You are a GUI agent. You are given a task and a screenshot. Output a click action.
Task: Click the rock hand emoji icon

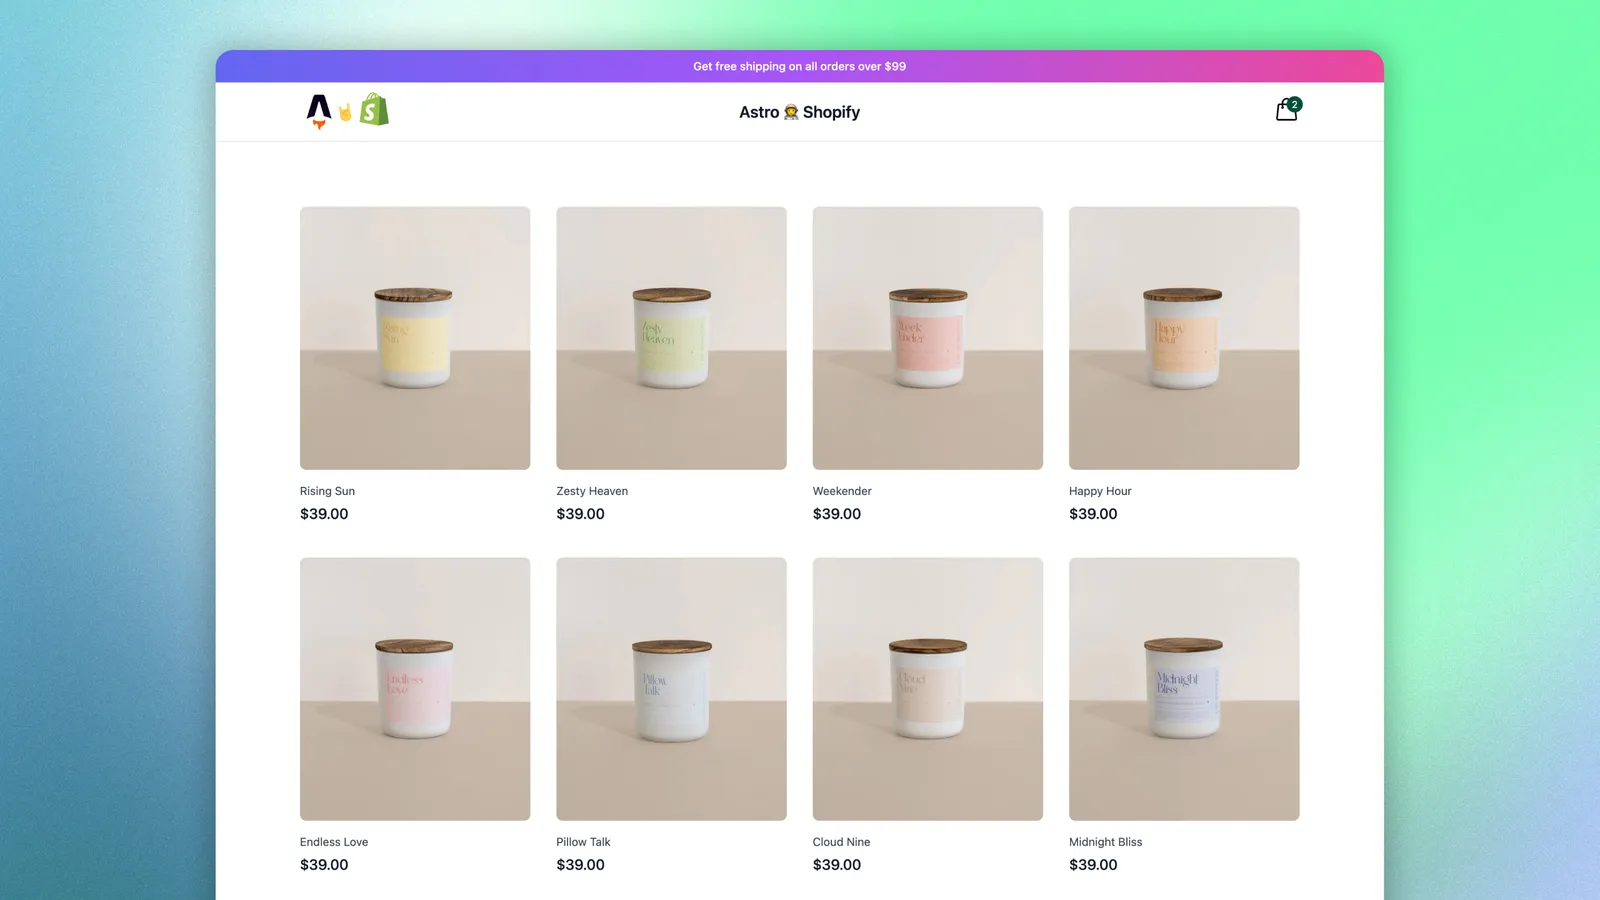(345, 112)
